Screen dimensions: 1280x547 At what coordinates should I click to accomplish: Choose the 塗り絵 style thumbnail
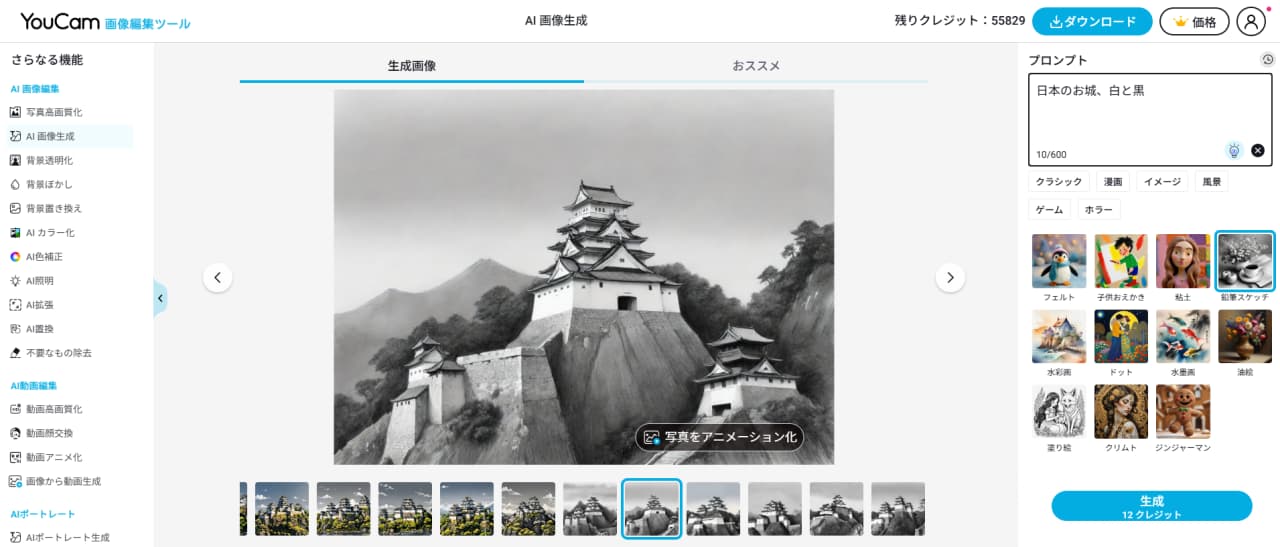1059,411
